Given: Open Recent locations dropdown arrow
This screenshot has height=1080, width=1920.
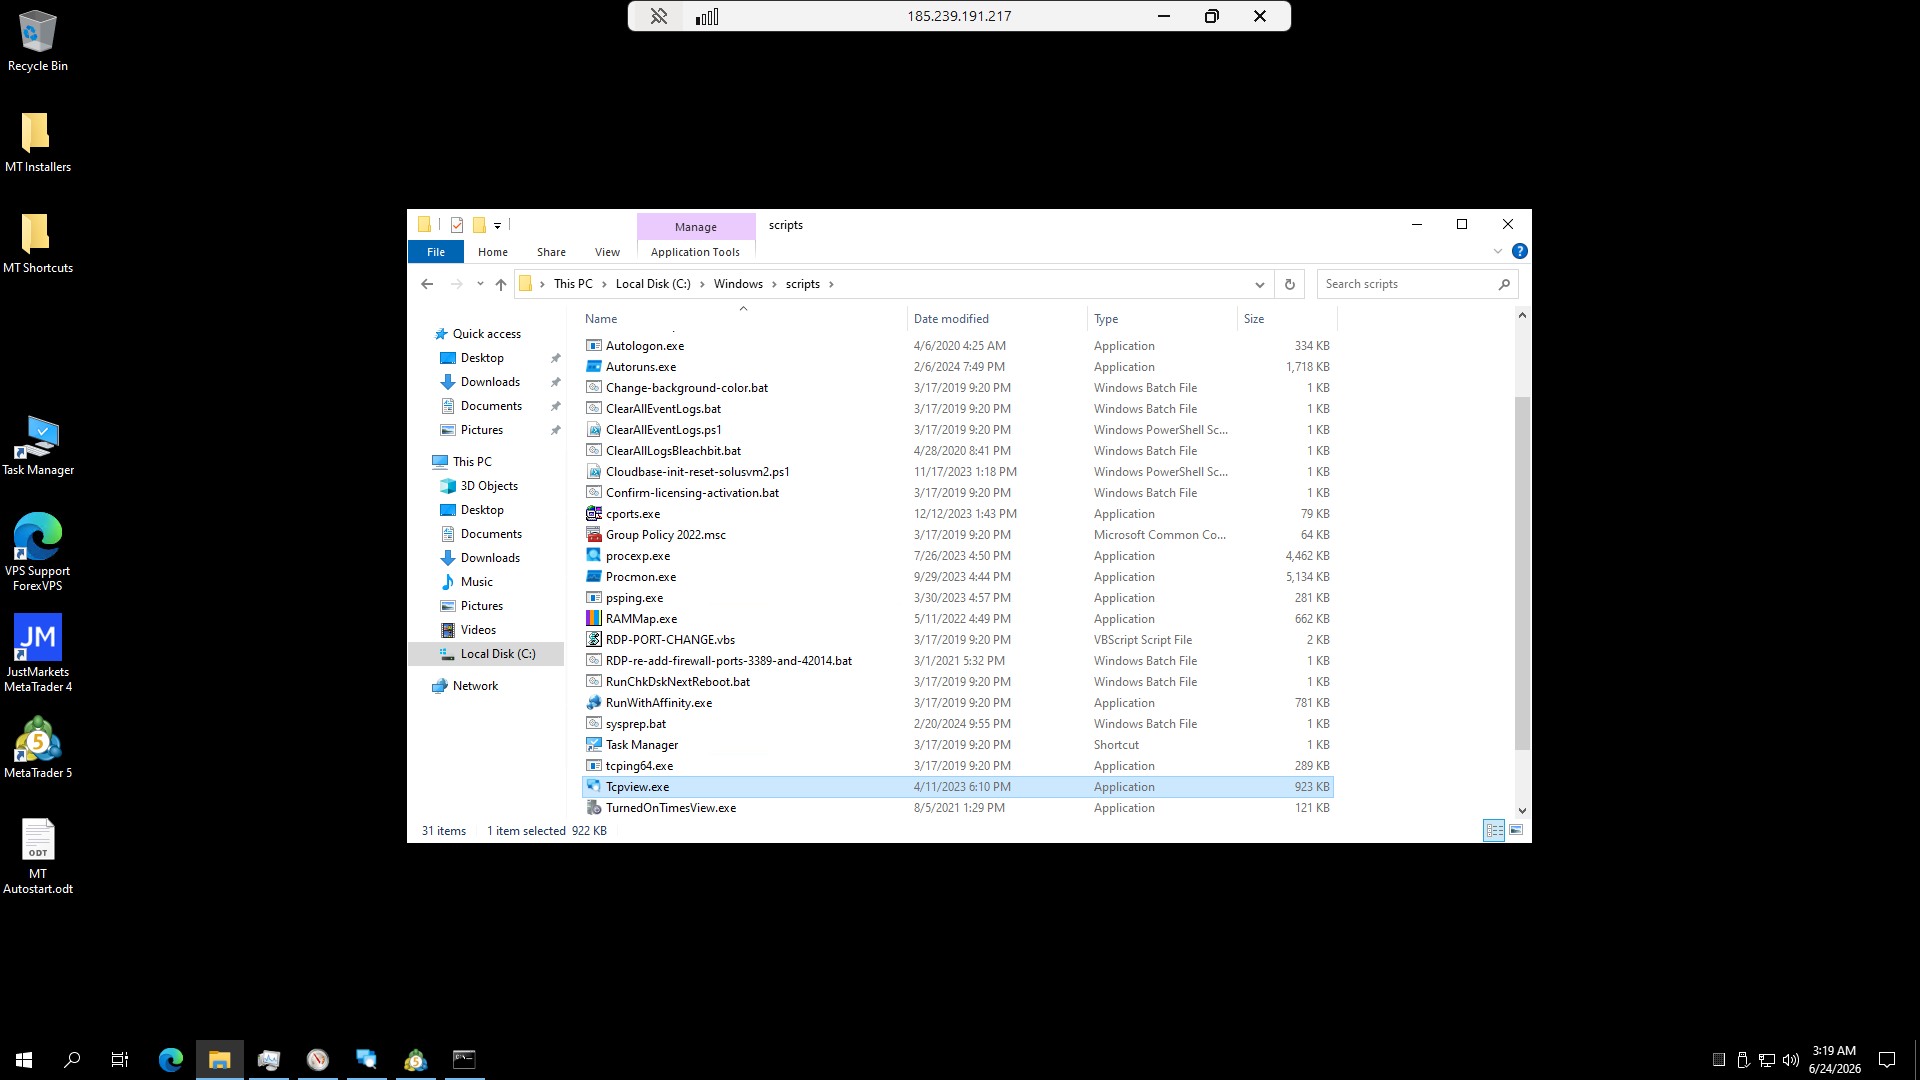Looking at the screenshot, I should click(480, 285).
